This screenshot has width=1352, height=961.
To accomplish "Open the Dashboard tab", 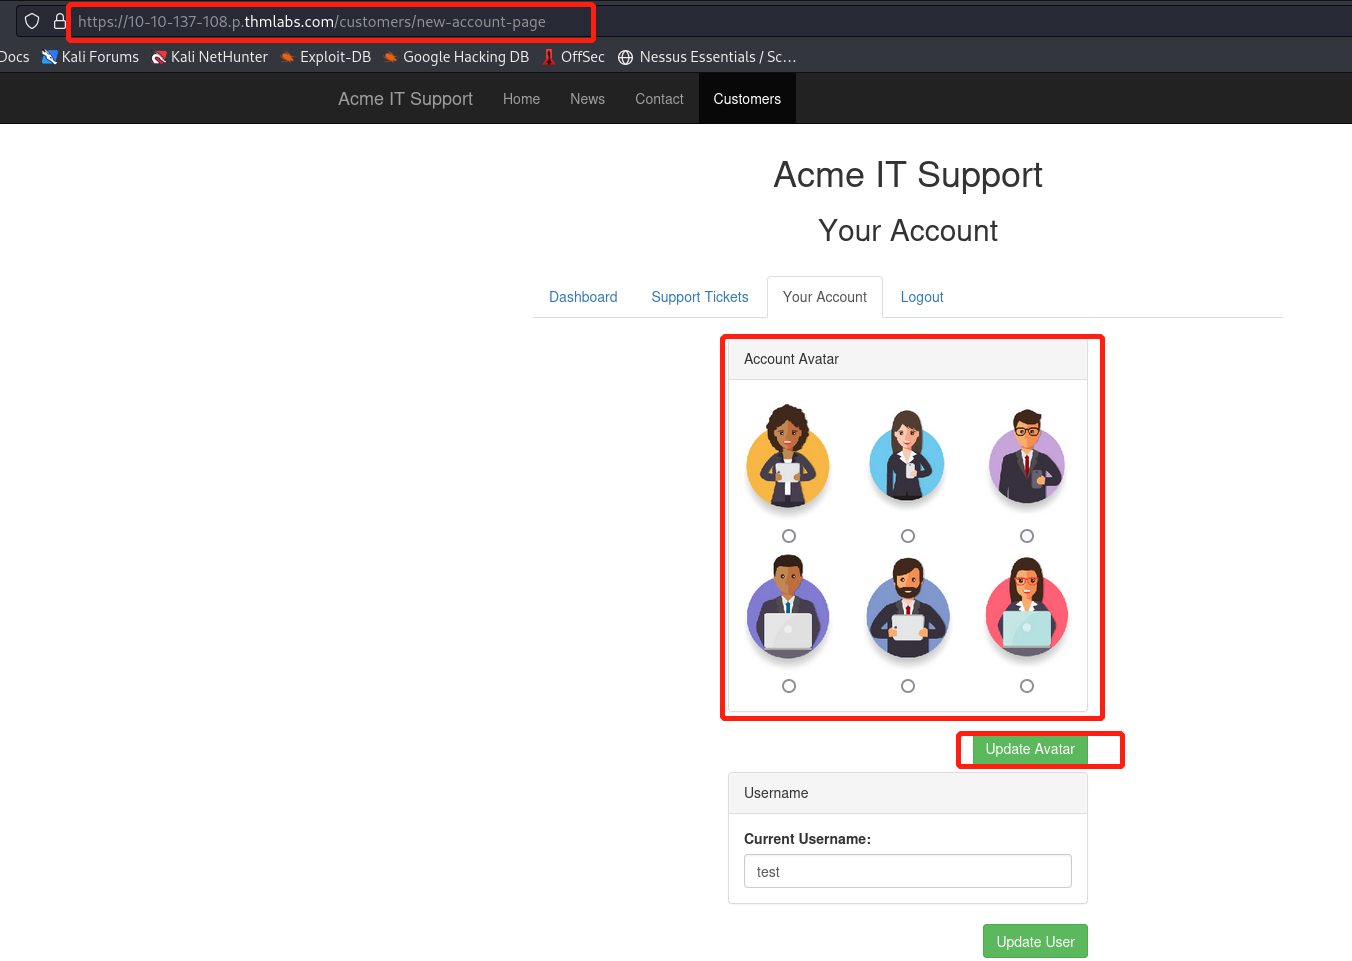I will 583,297.
